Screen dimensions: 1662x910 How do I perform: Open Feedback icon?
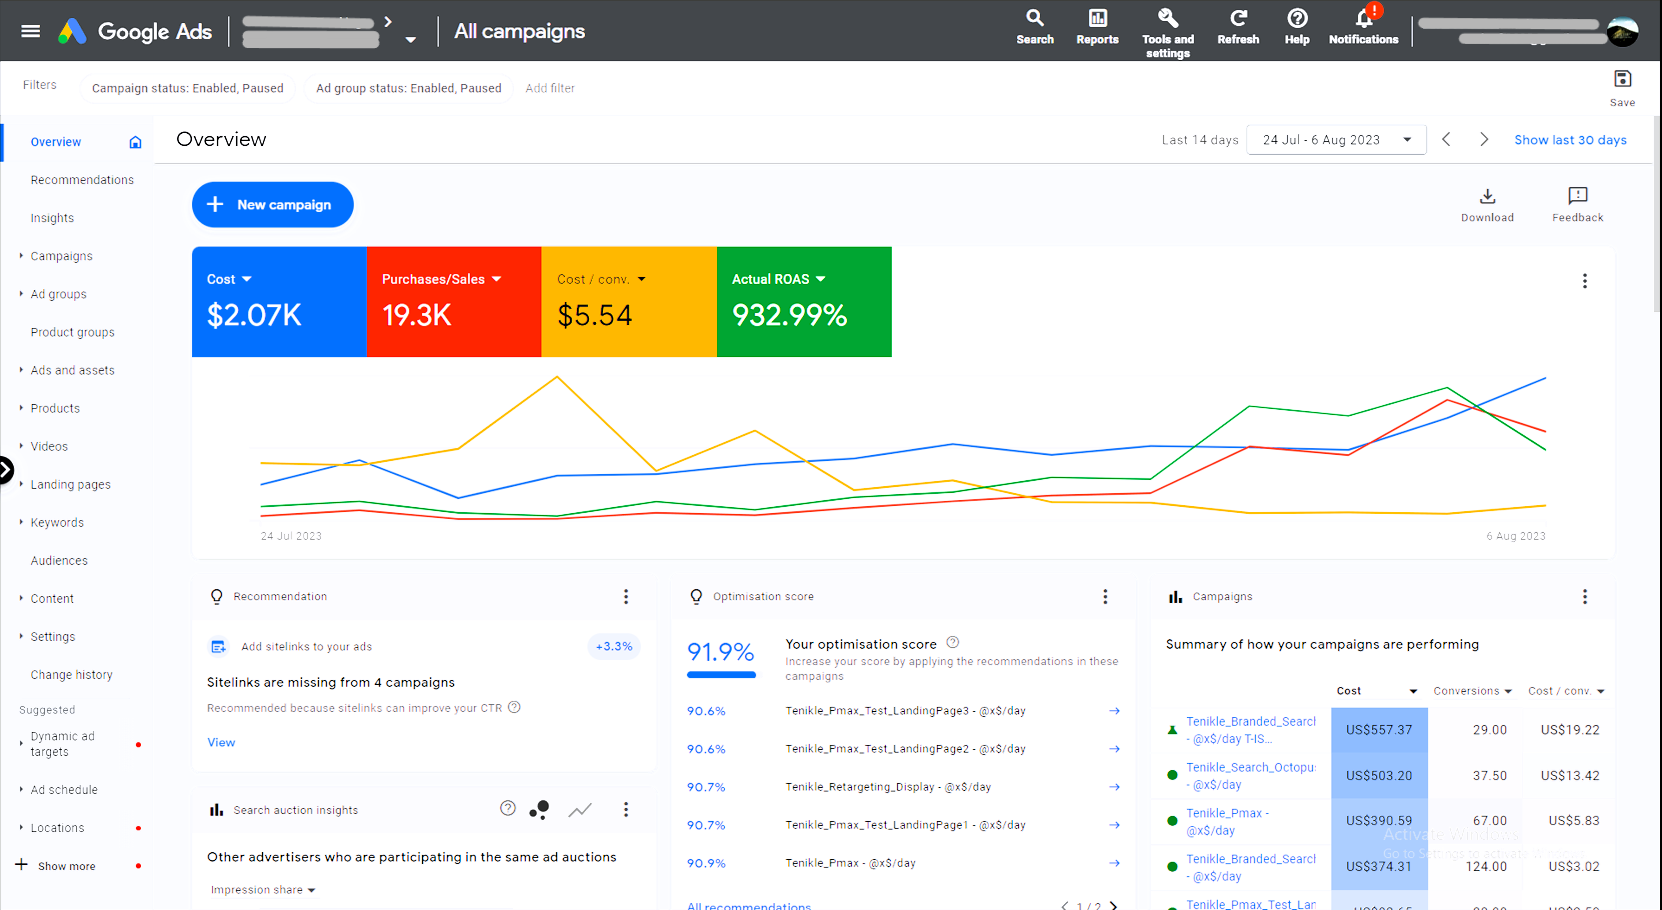click(x=1577, y=197)
